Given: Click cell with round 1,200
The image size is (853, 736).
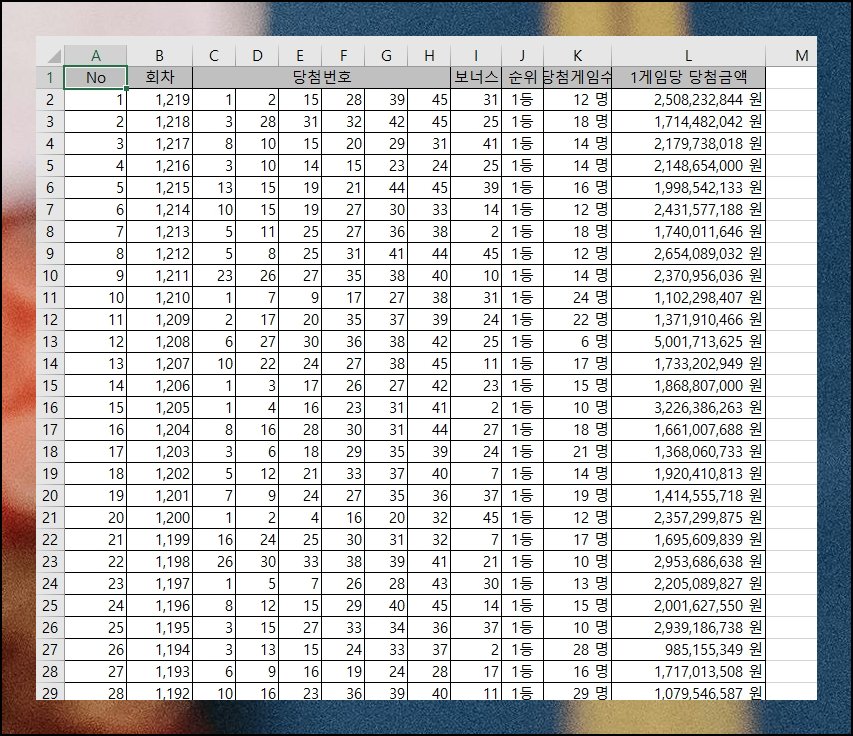Looking at the screenshot, I should pyautogui.click(x=159, y=517).
